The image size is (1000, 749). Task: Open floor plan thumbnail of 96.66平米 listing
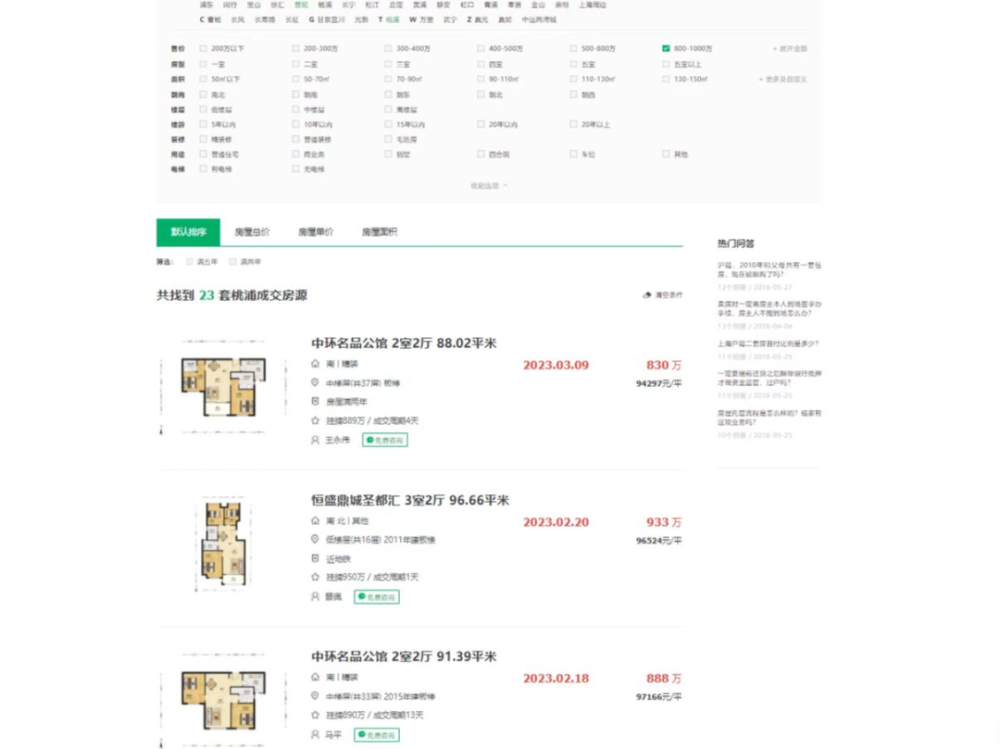point(223,544)
